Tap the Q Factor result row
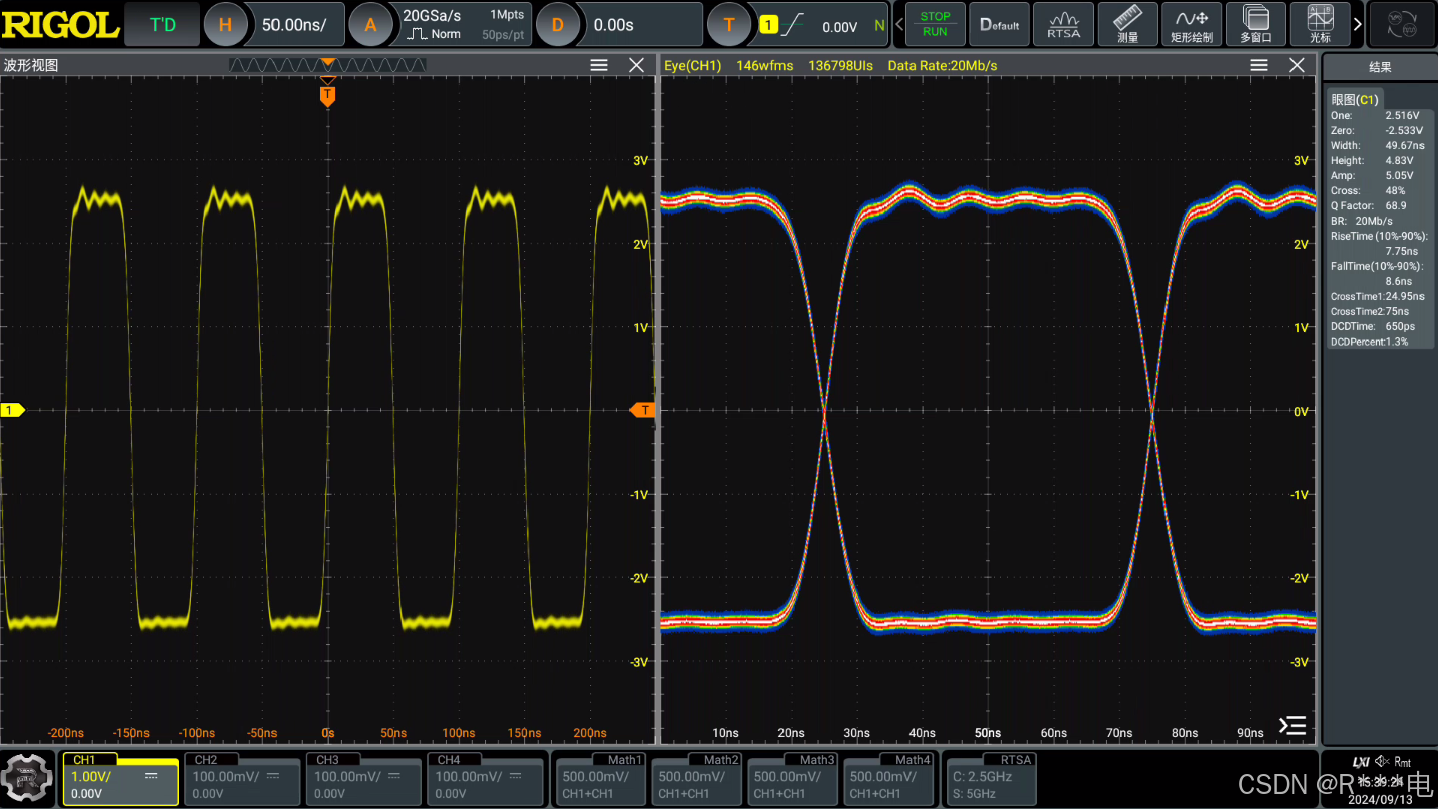The image size is (1438, 811). click(1380, 205)
